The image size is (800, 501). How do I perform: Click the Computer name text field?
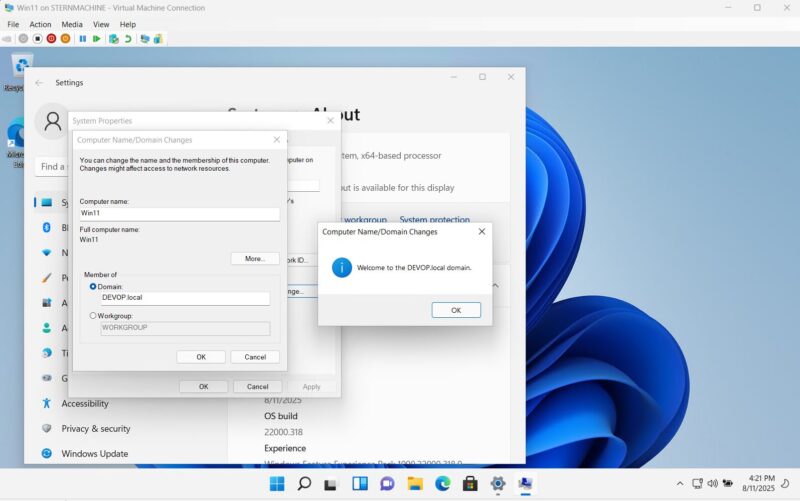pyautogui.click(x=180, y=214)
